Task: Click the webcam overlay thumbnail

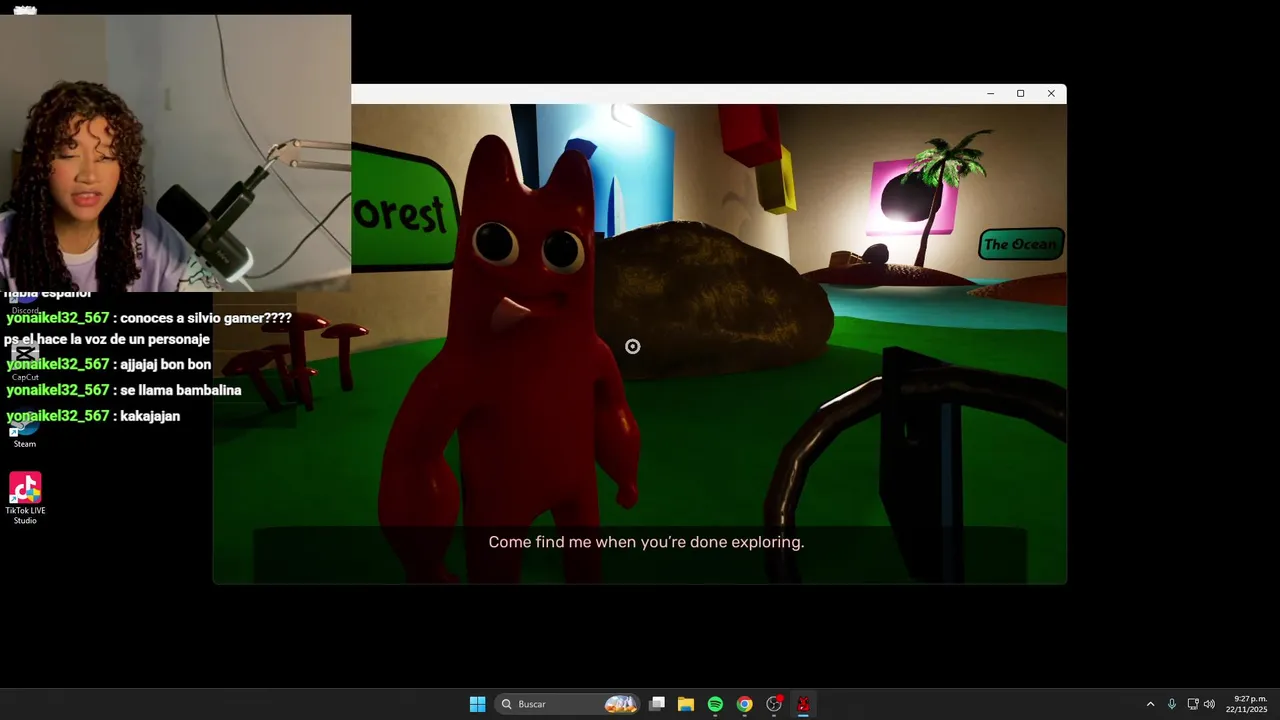Action: pos(175,152)
